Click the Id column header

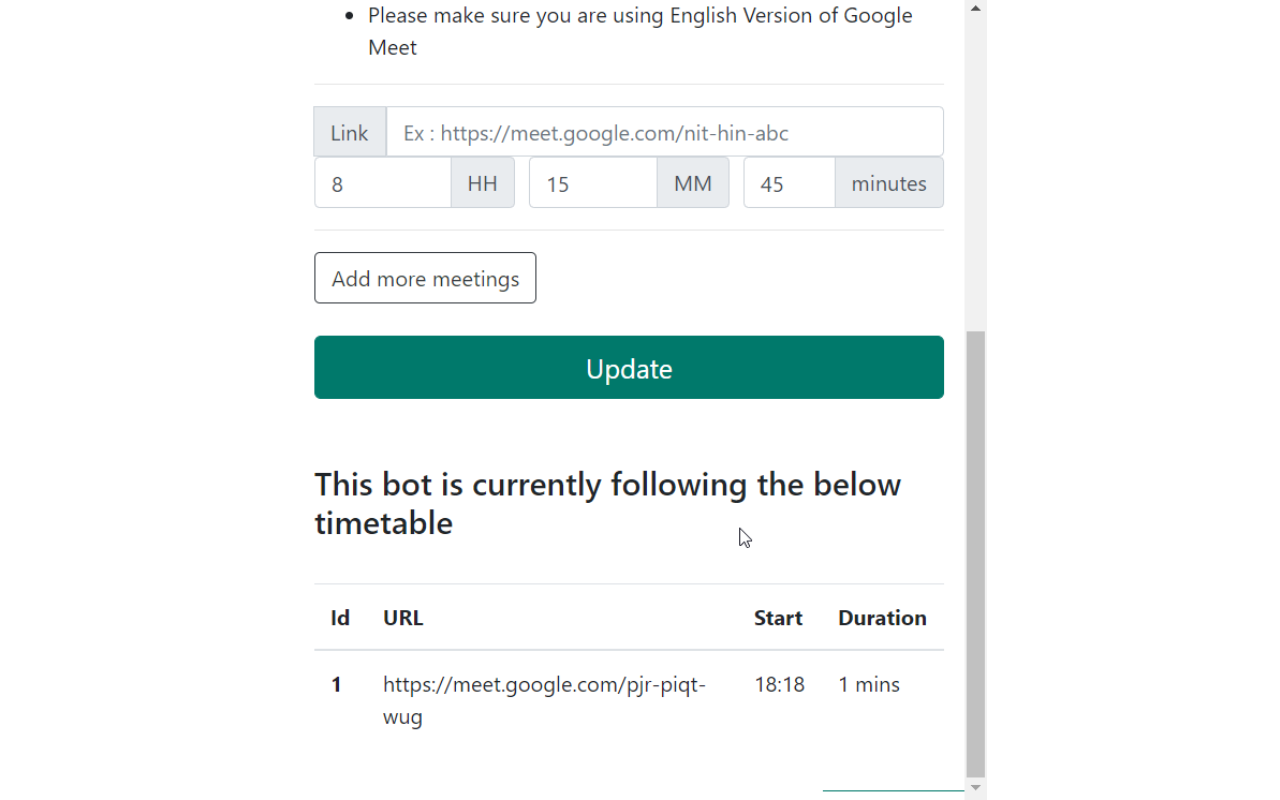(340, 618)
